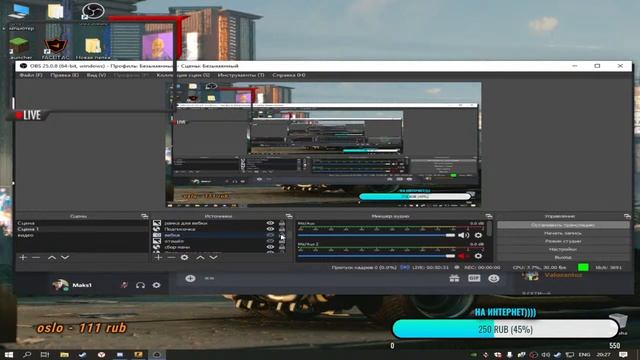Enable Режим студии button
Image resolution: width=640 pixels, height=360 pixels.
(x=563, y=241)
